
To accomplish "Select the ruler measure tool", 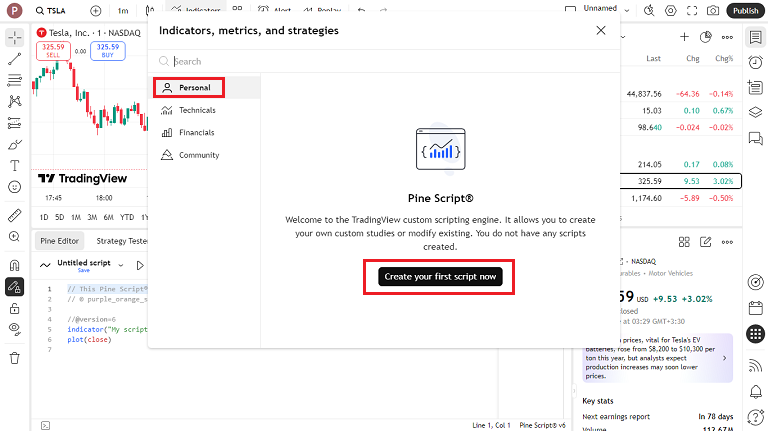I will point(15,215).
